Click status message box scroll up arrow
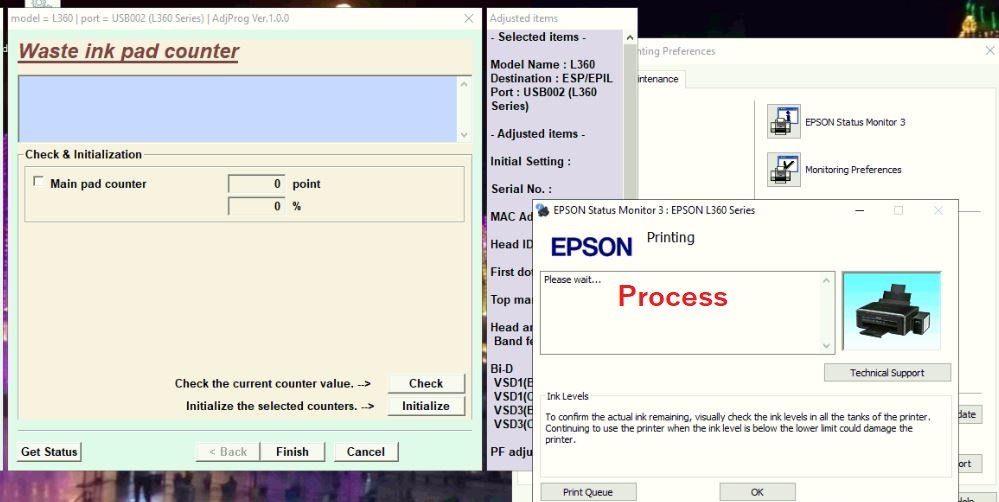This screenshot has width=999, height=502. pos(826,280)
